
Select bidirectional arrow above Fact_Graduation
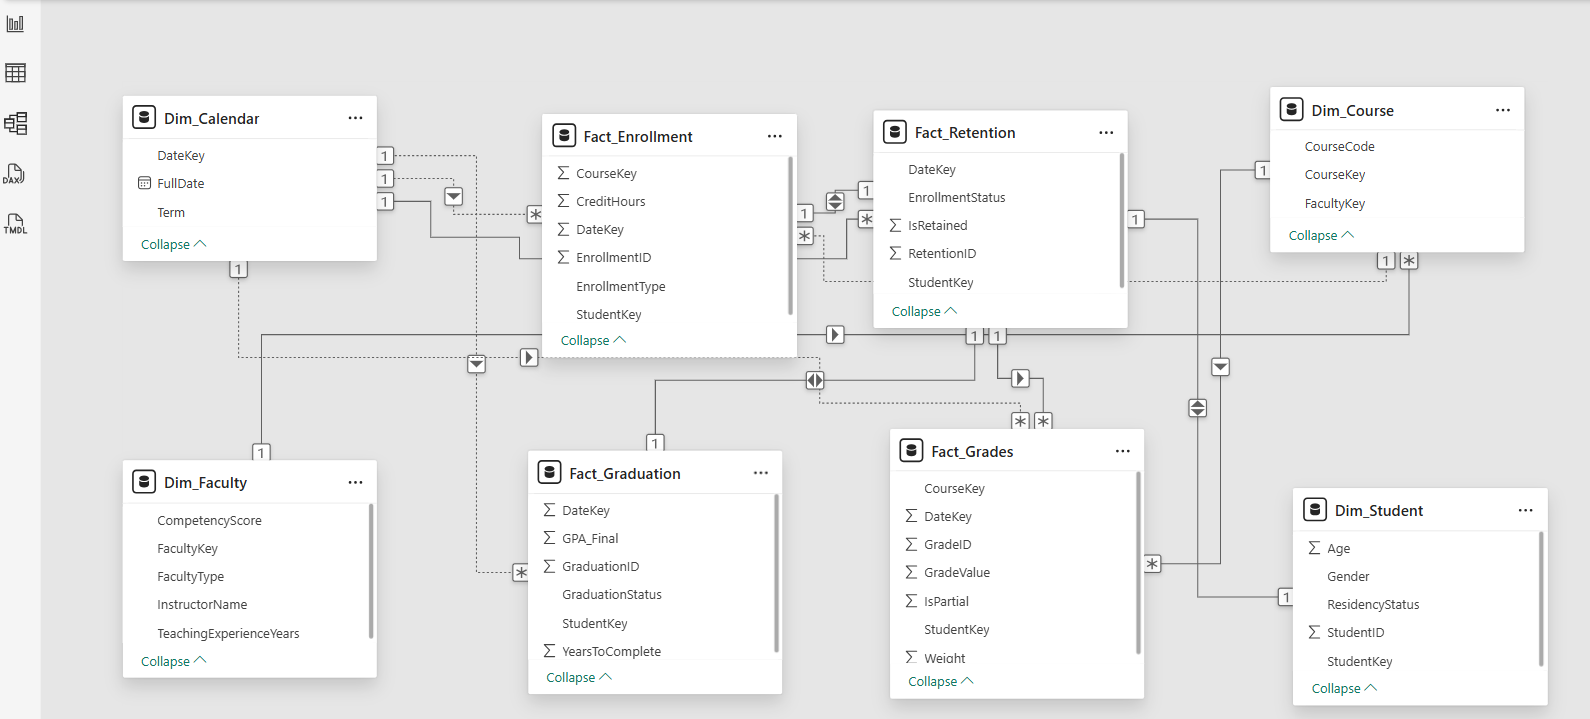click(815, 380)
